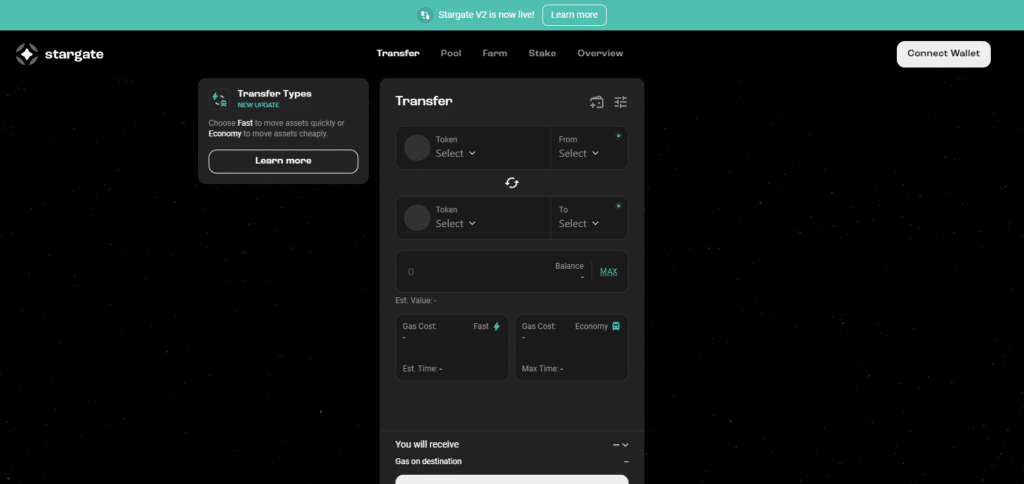Click the destination token placeholder circle

click(x=417, y=218)
